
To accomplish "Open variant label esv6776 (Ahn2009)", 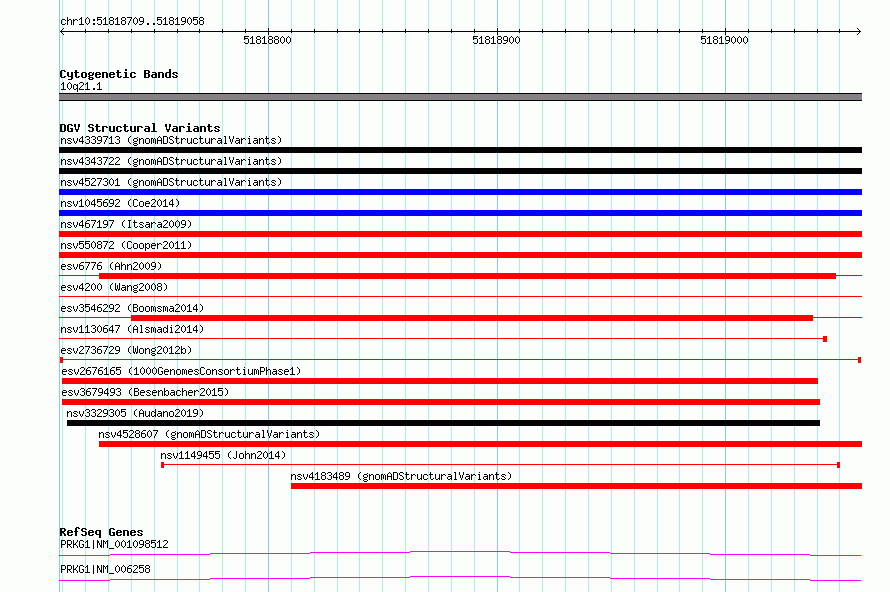I will coord(111,266).
